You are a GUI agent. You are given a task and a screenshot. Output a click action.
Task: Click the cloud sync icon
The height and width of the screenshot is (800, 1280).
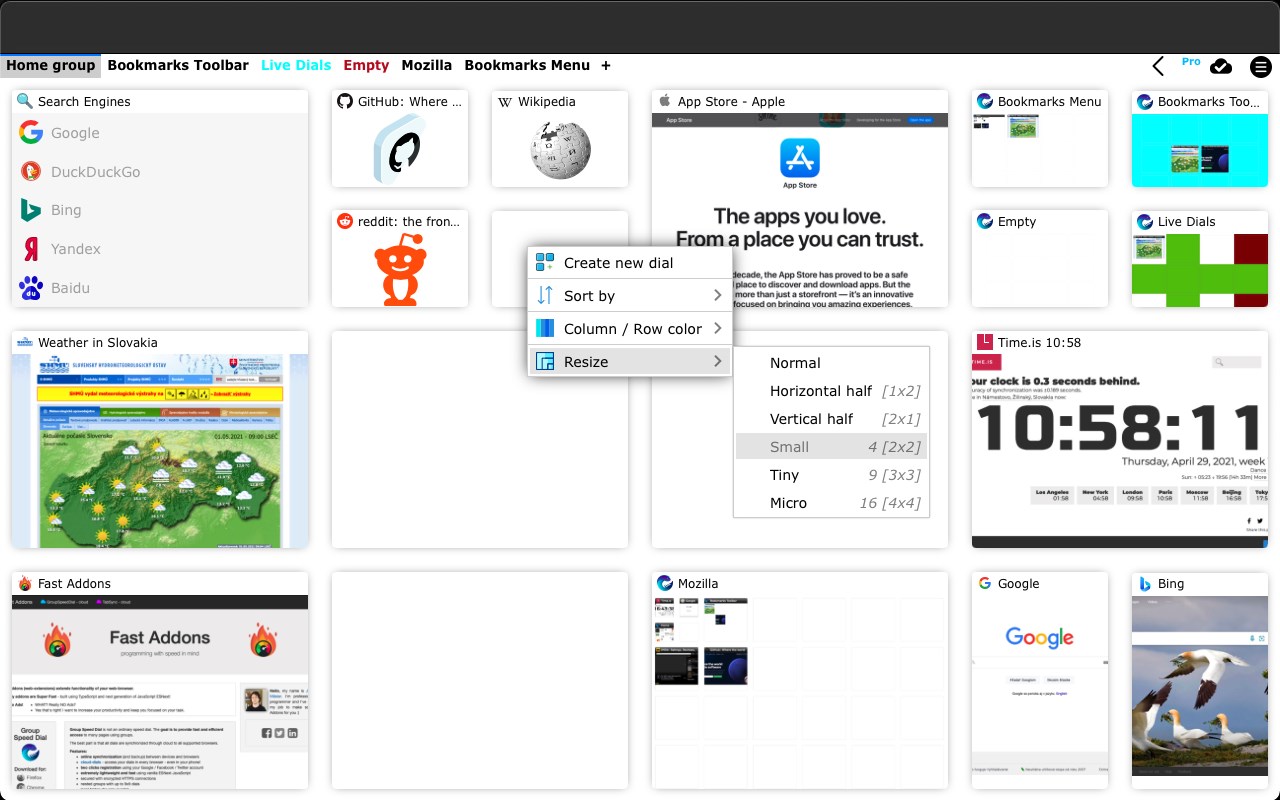(x=1221, y=66)
